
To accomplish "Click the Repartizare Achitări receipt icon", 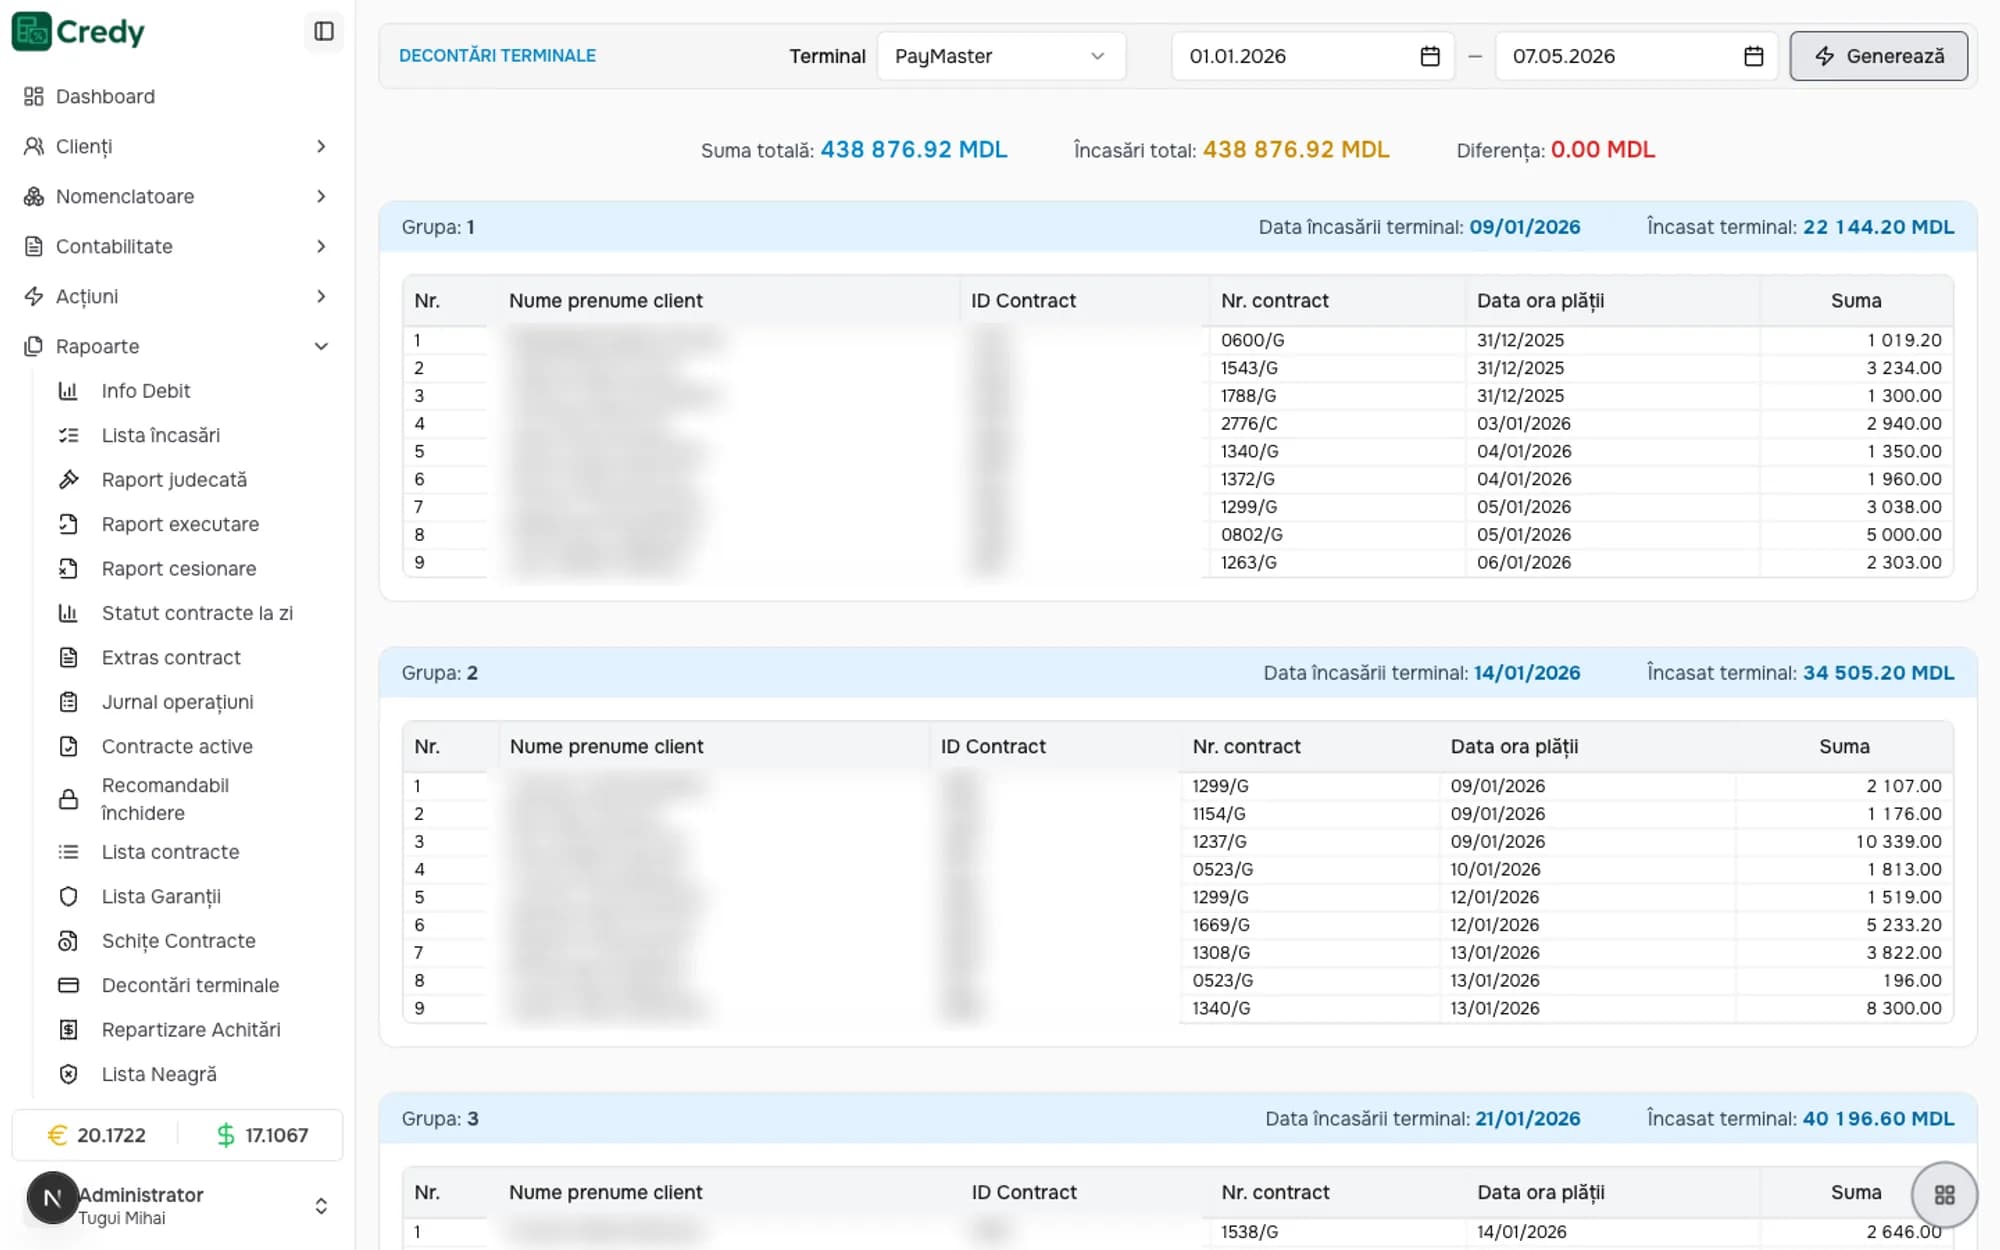I will 68,1030.
